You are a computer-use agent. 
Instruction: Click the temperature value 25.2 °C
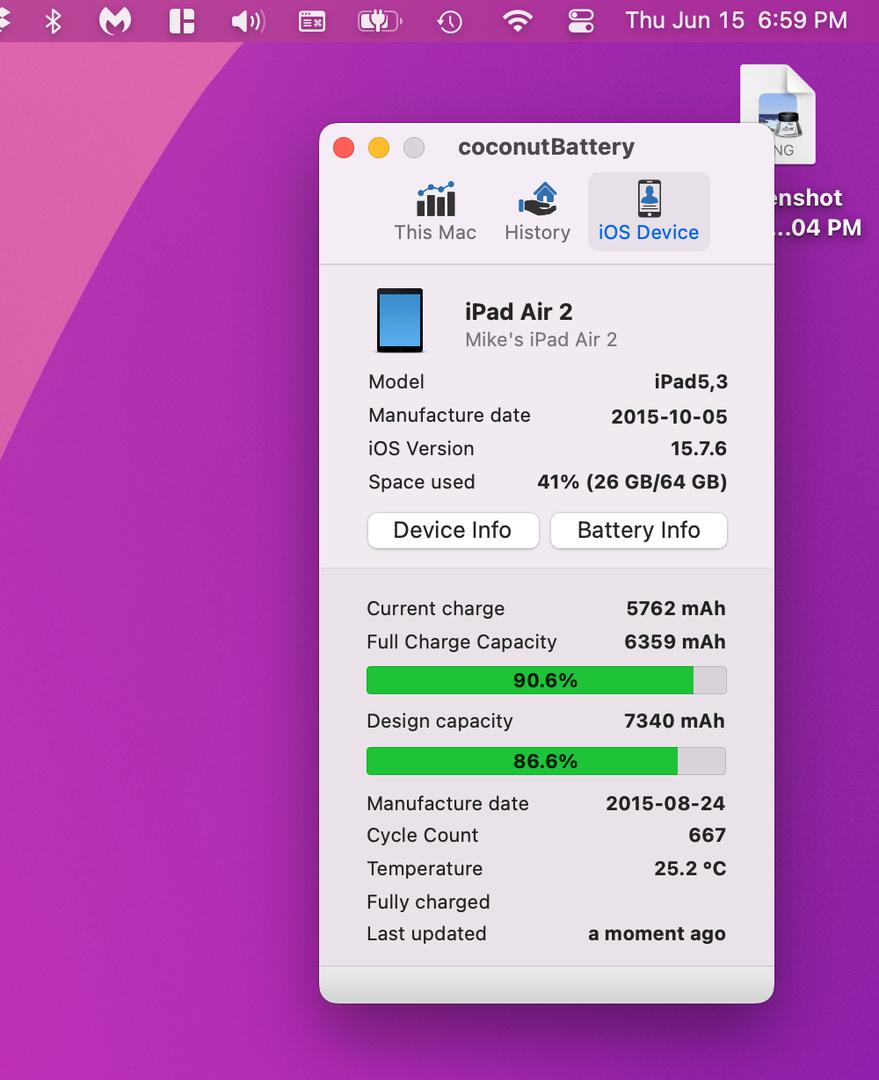(x=690, y=868)
